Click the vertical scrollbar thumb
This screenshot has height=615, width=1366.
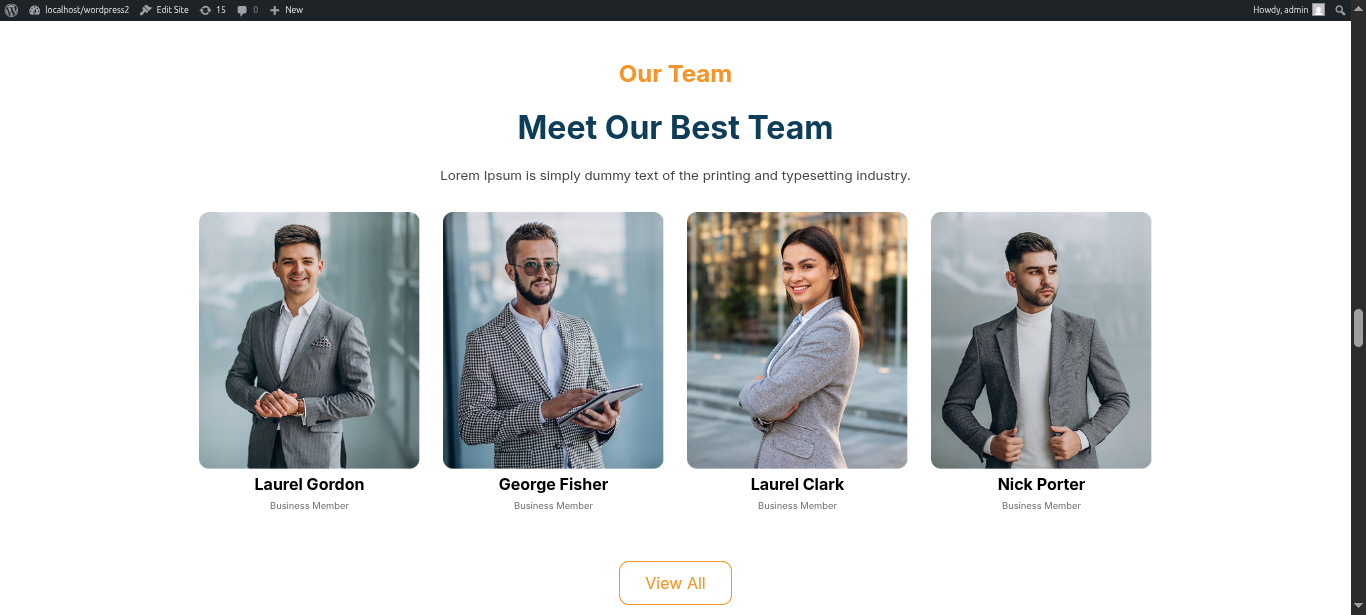[1358, 328]
